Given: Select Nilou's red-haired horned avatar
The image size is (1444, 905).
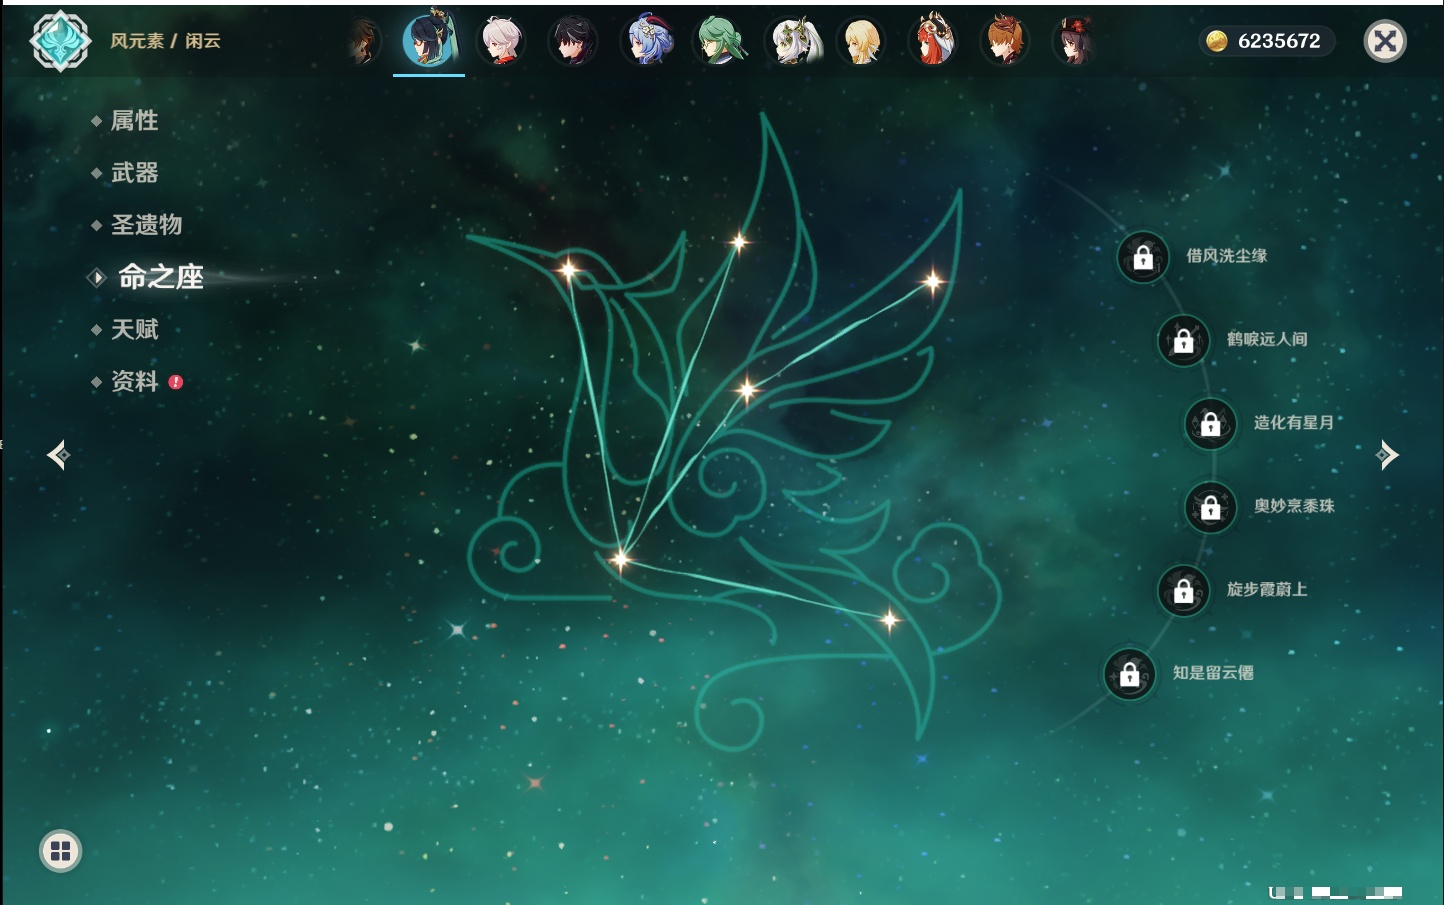Looking at the screenshot, I should 933,41.
